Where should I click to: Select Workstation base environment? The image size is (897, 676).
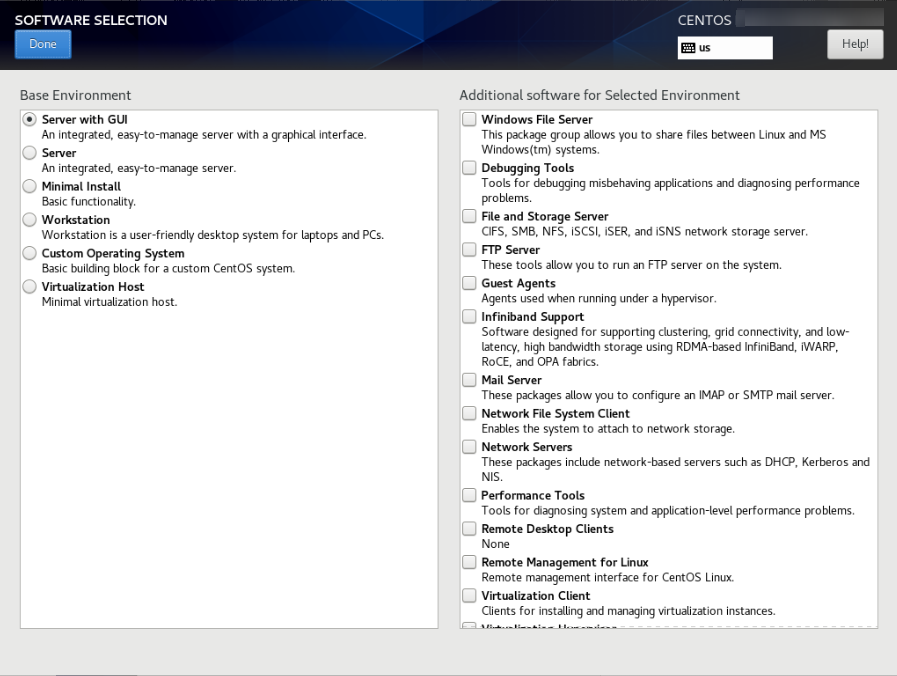pos(29,220)
